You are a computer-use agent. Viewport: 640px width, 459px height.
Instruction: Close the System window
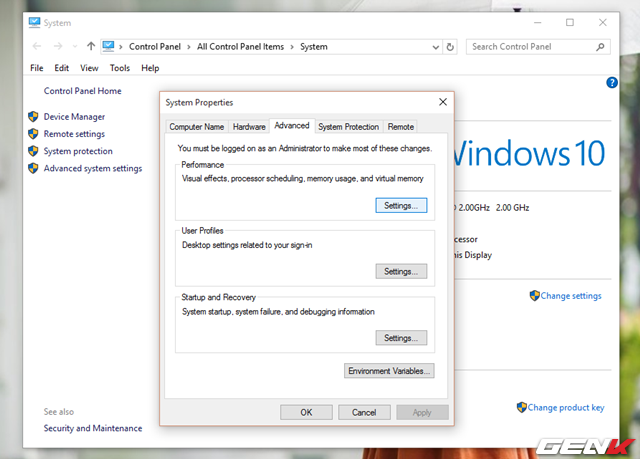pos(602,22)
